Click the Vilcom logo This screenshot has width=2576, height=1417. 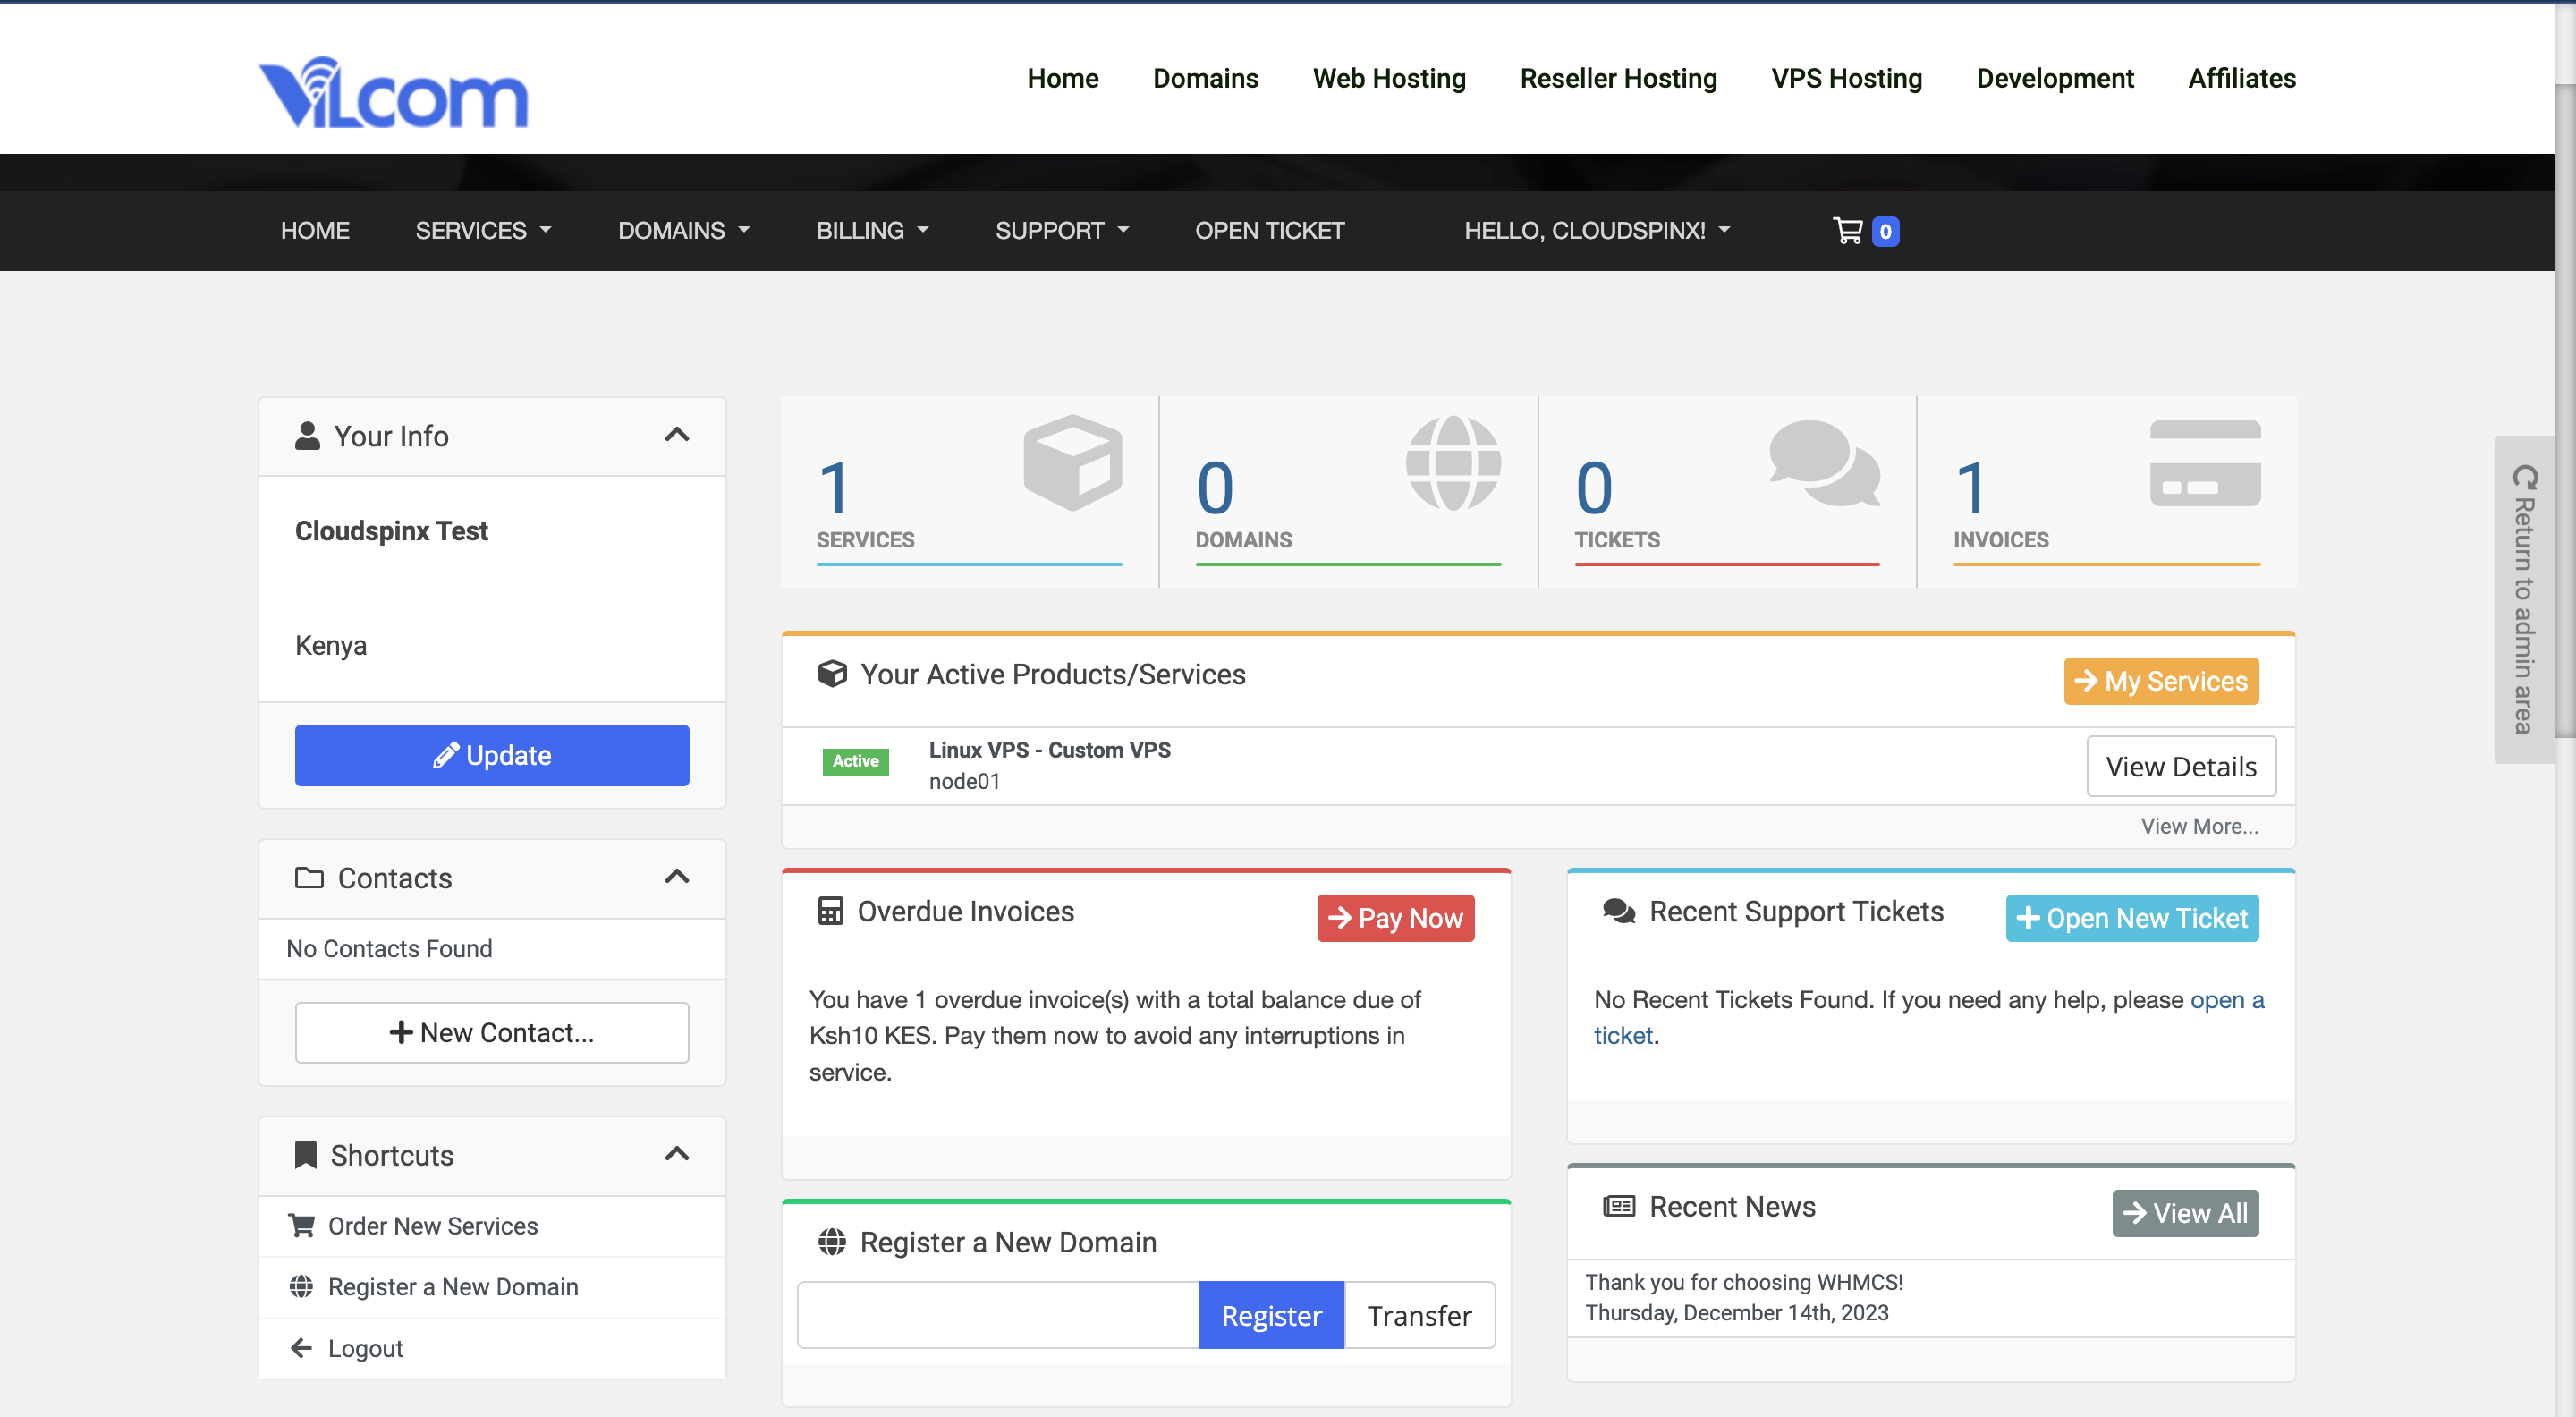point(393,93)
